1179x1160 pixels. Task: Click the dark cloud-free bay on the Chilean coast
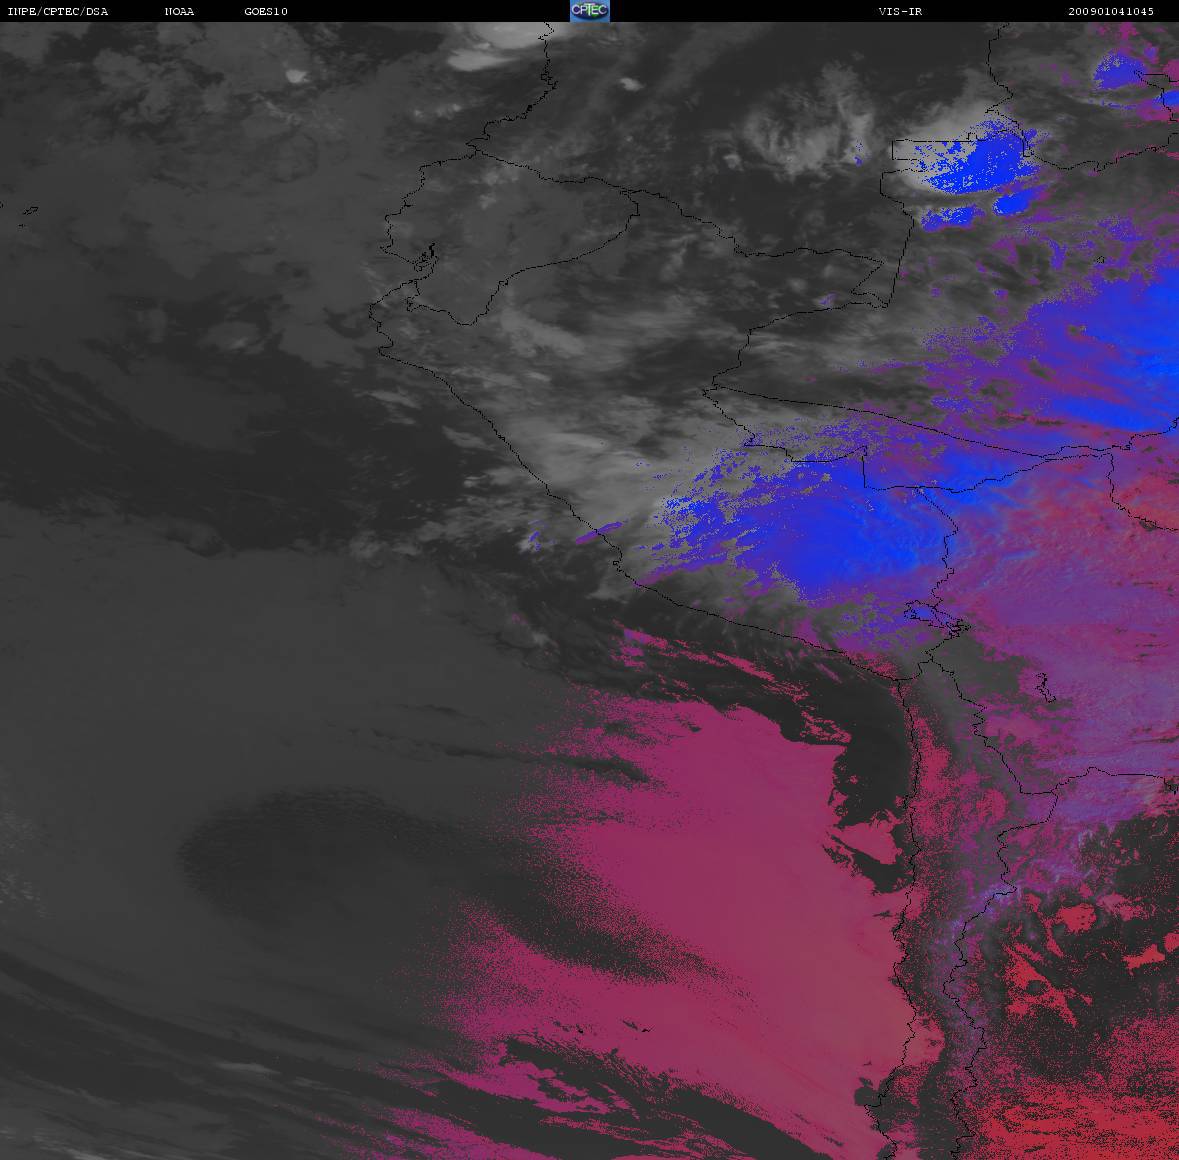tap(870, 760)
